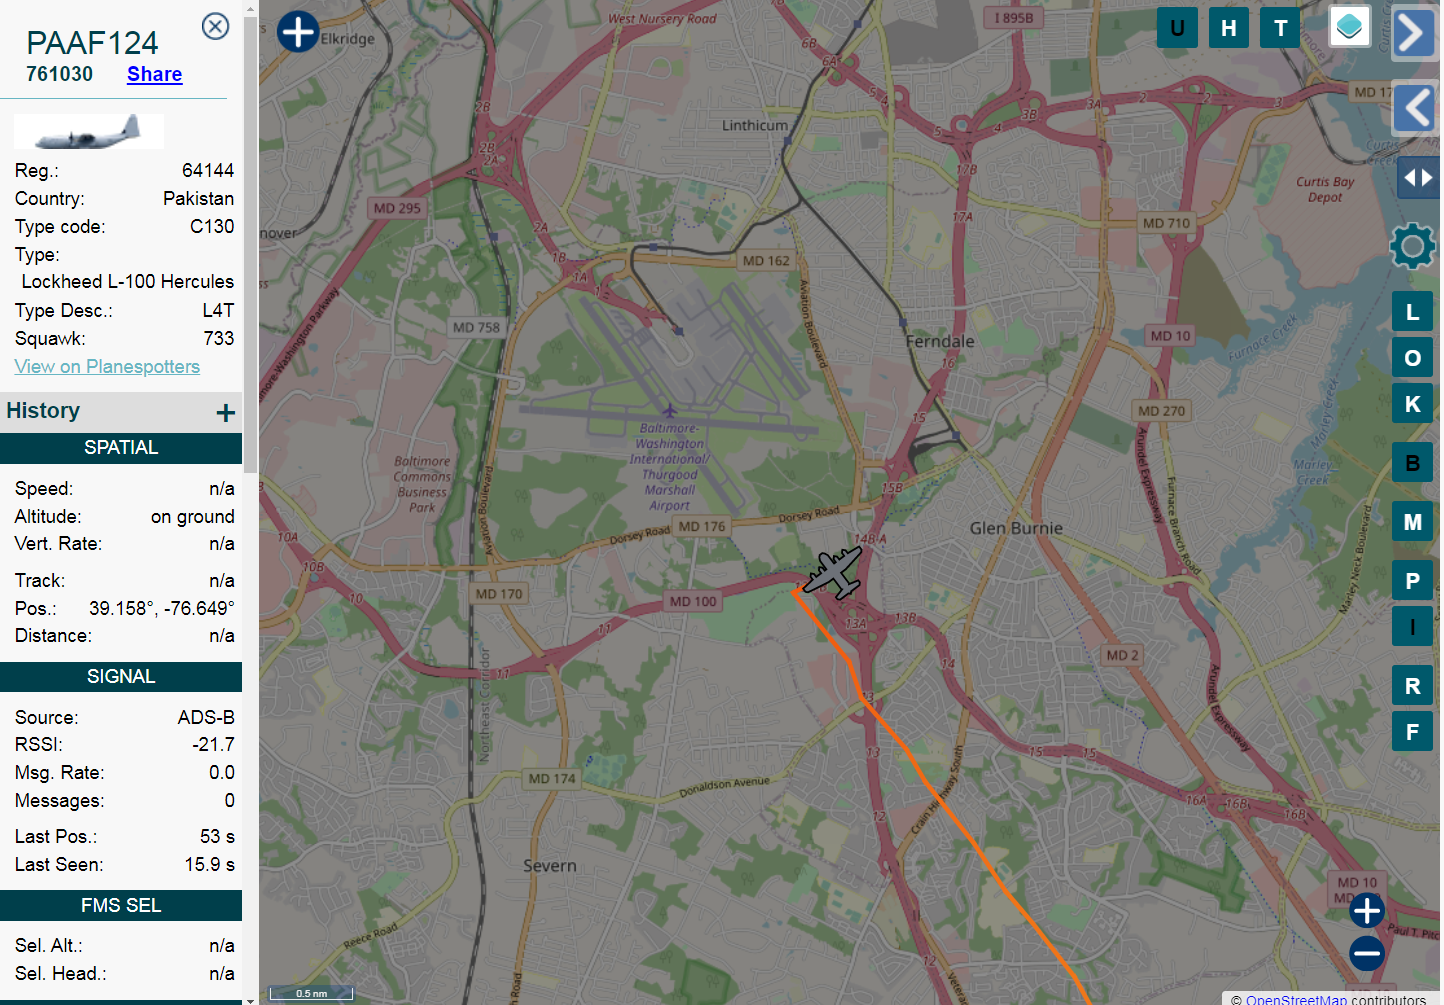
Task: Click the BWI airport symbol on map
Action: coord(669,410)
